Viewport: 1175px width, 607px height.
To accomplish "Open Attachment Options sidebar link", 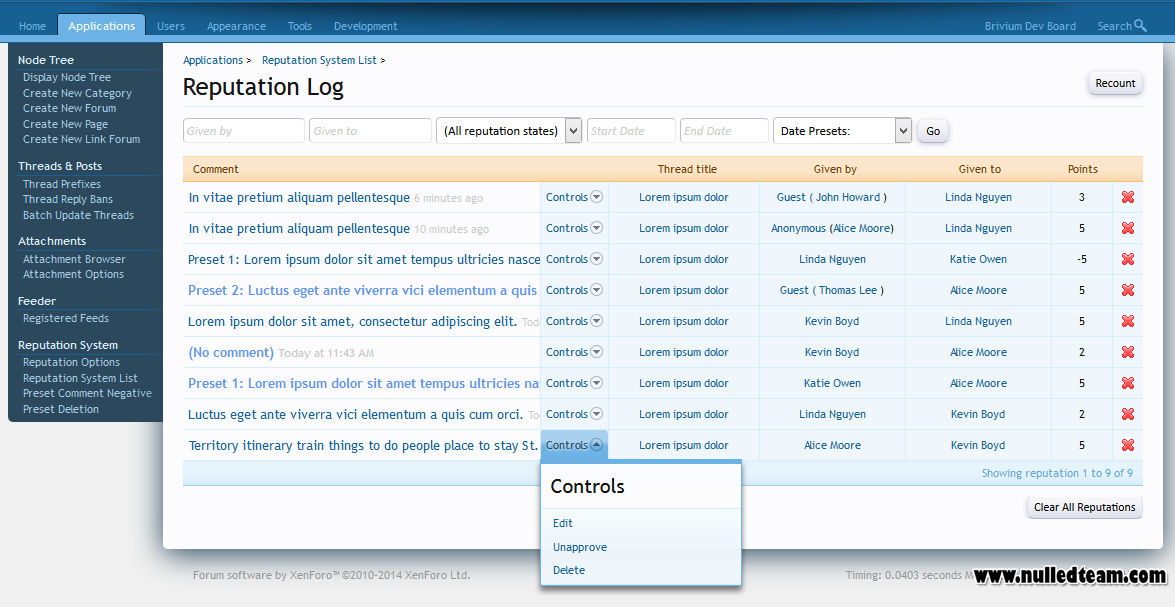I will point(73,274).
